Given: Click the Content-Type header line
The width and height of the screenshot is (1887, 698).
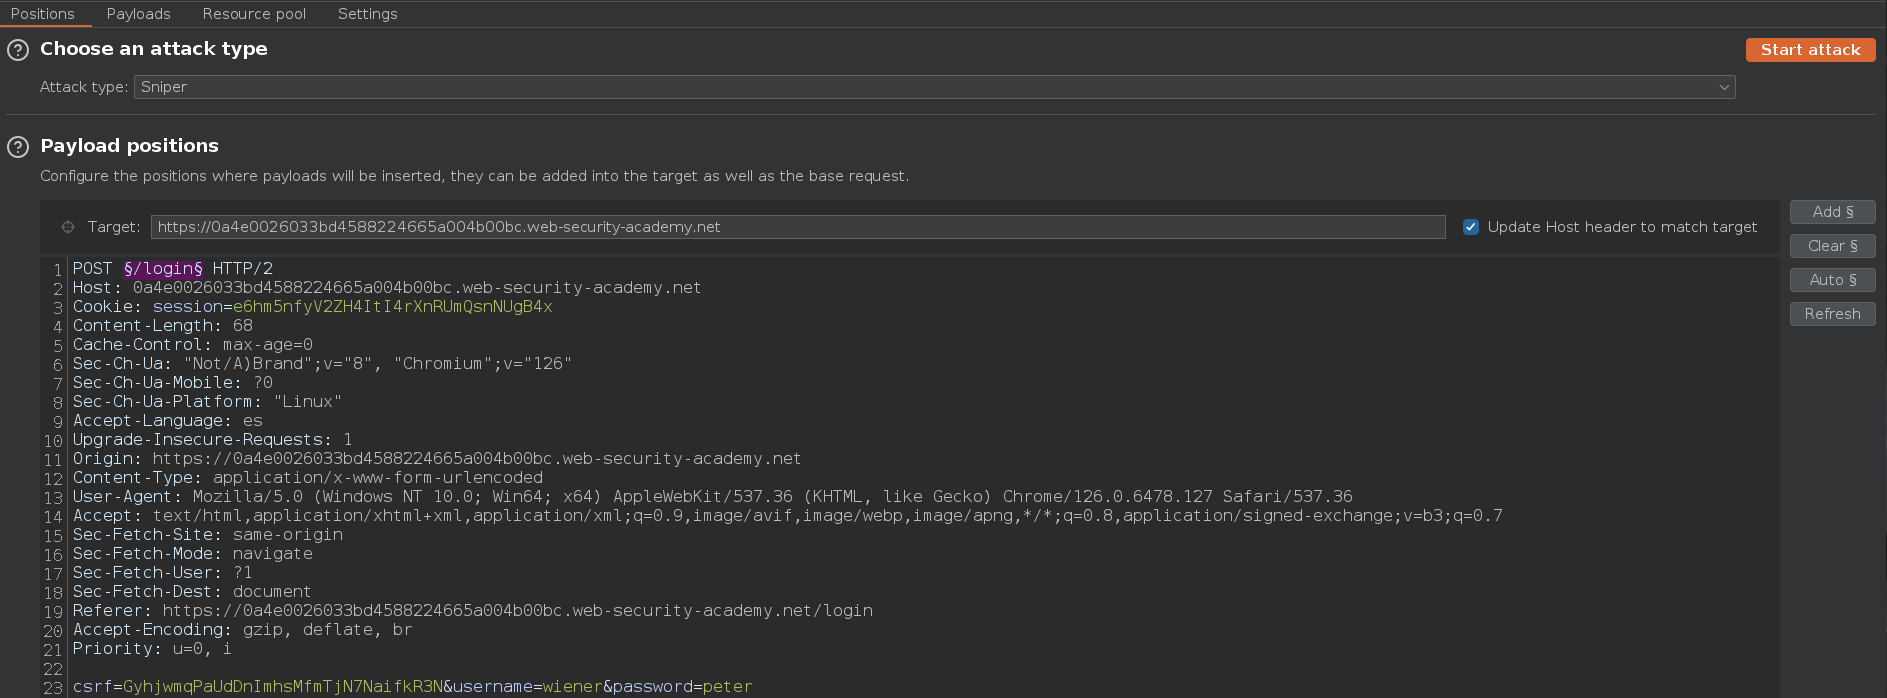Looking at the screenshot, I should click(308, 478).
